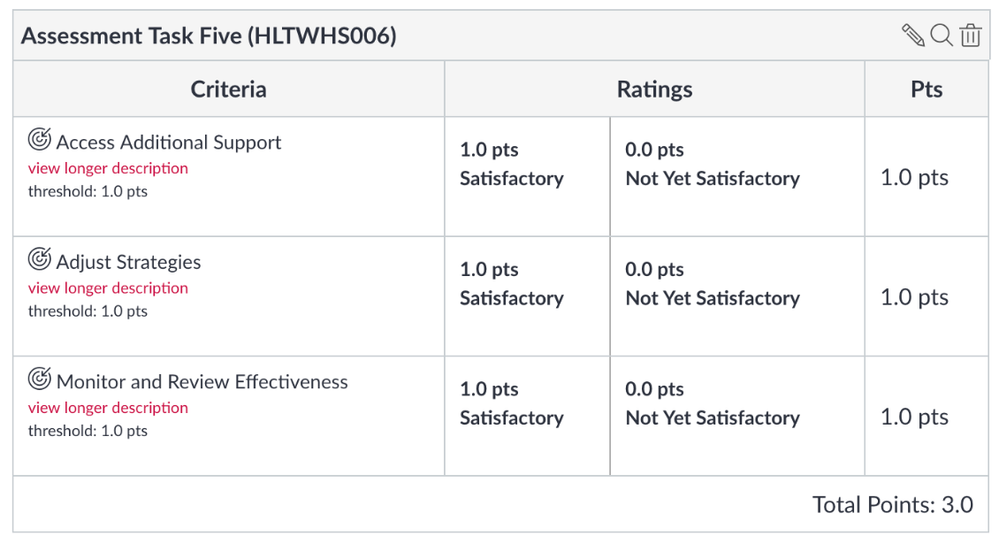The height and width of the screenshot is (545, 999).
Task: Choose Not Yet Satisfactory for Adjust Strategies
Action: [x=737, y=296]
